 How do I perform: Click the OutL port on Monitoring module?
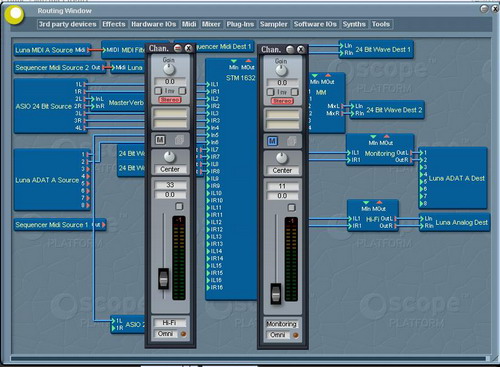(411, 153)
